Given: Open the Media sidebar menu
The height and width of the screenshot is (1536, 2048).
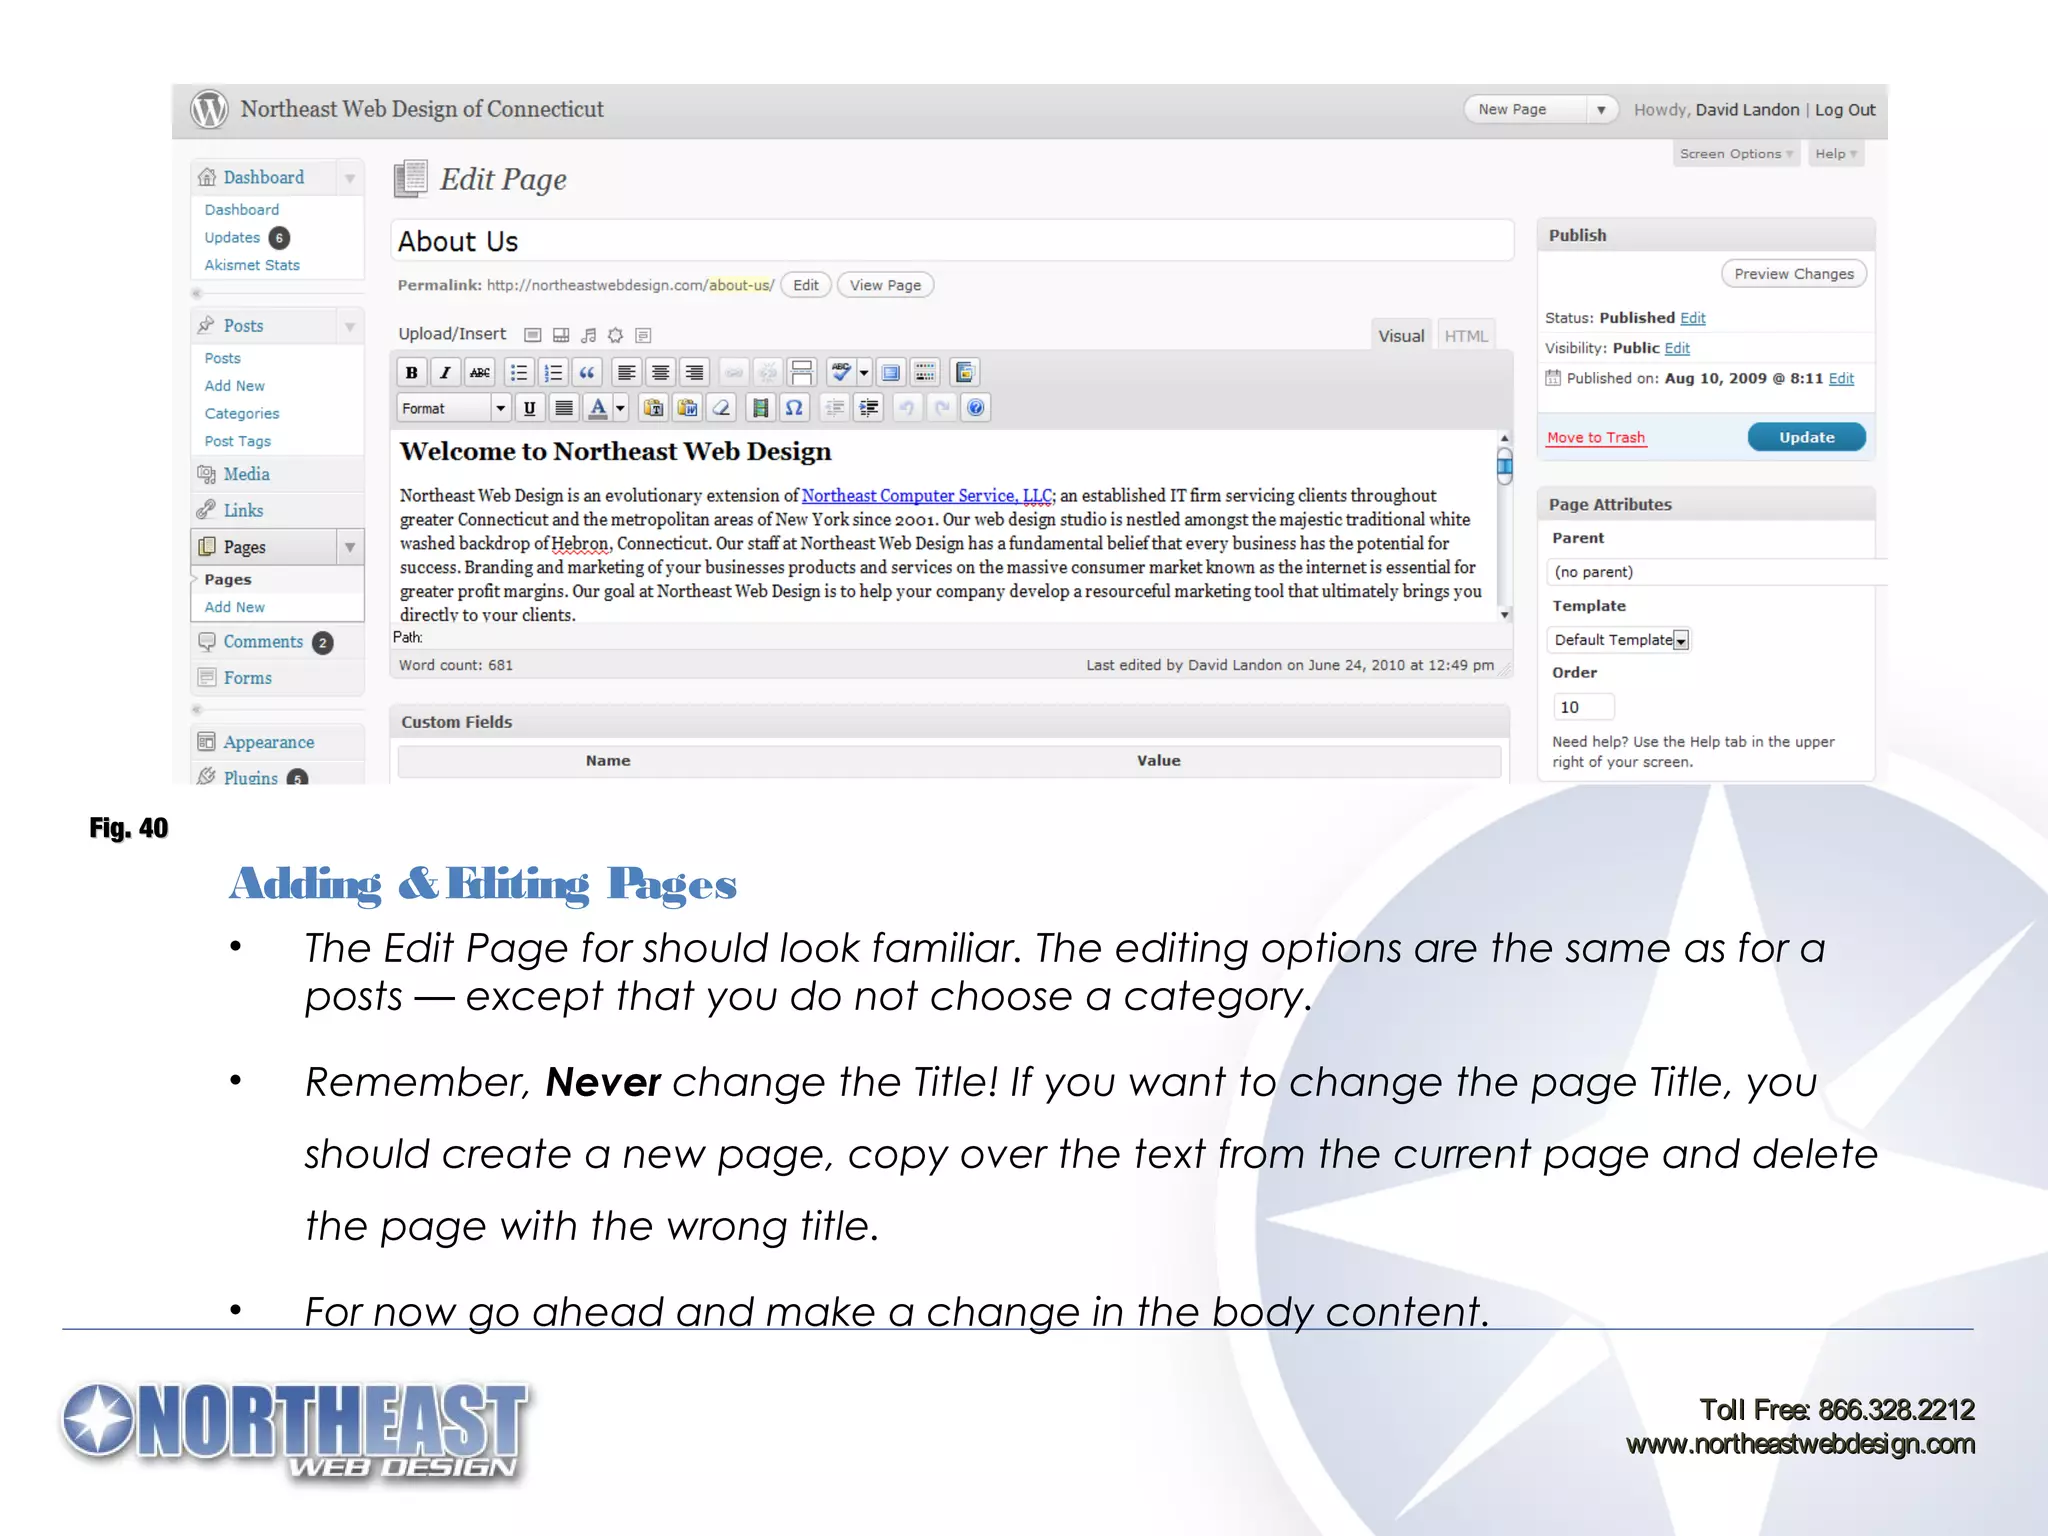Looking at the screenshot, I should coord(246,474).
